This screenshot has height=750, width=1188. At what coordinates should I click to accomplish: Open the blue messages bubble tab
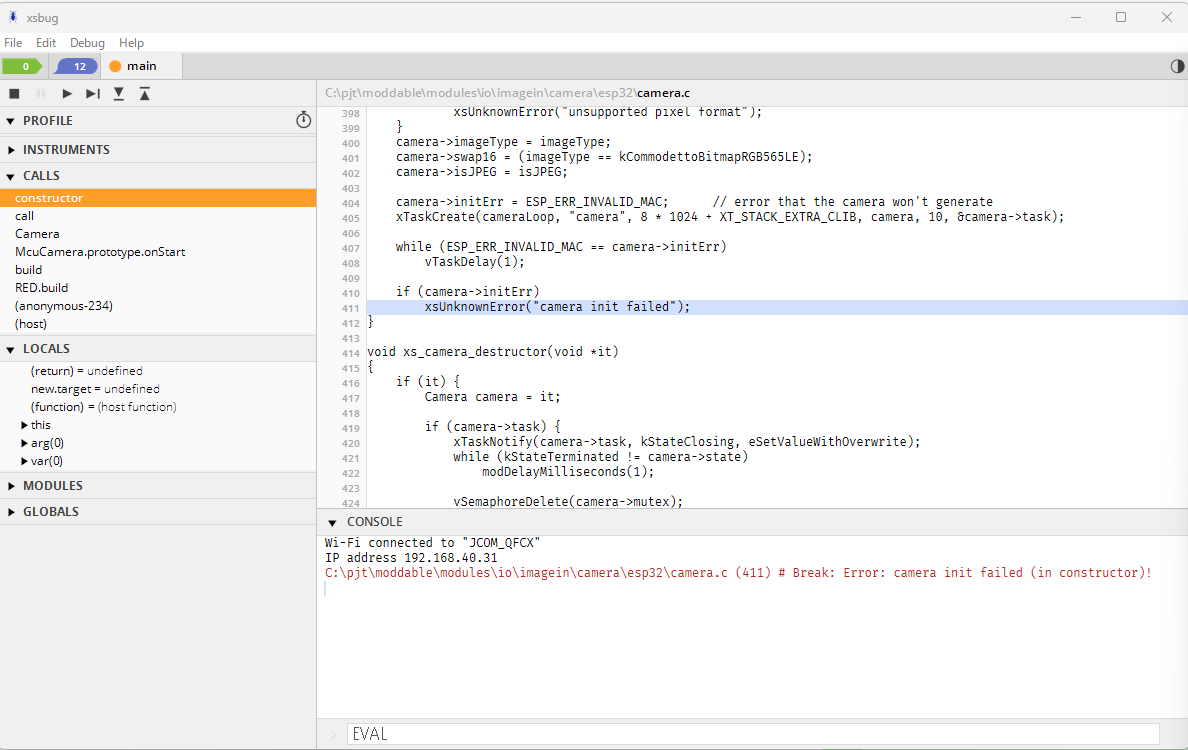pyautogui.click(x=76, y=66)
